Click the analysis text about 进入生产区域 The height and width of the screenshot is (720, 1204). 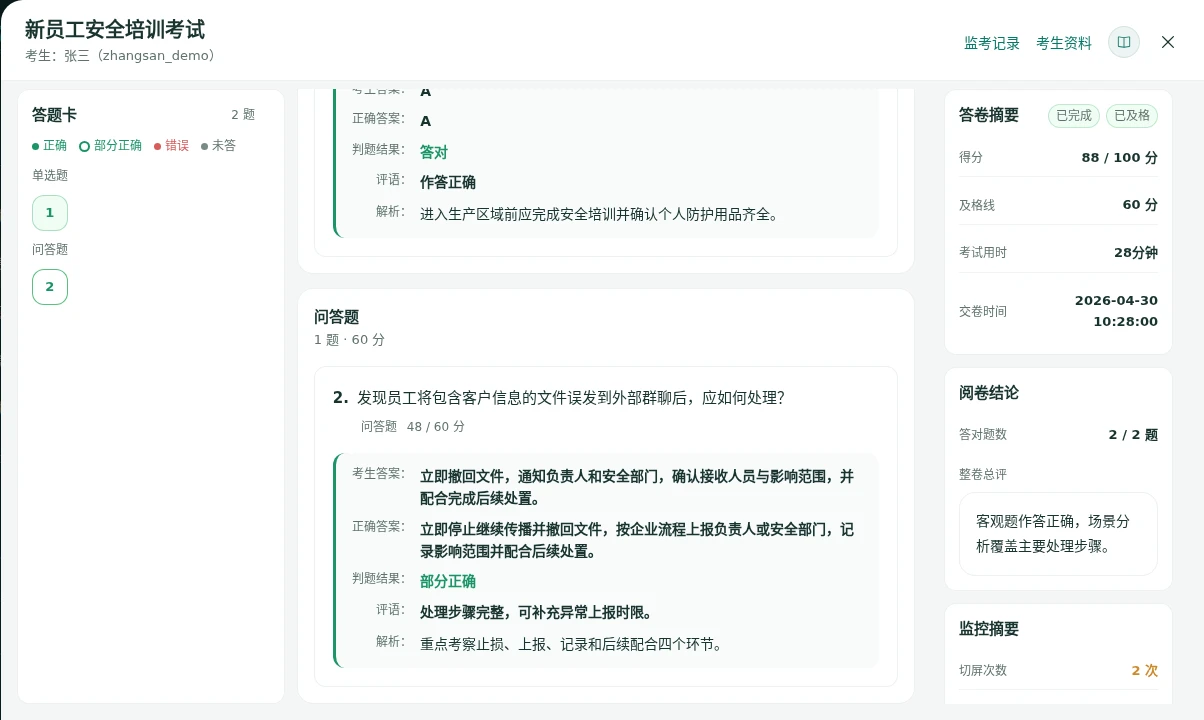[x=599, y=214]
